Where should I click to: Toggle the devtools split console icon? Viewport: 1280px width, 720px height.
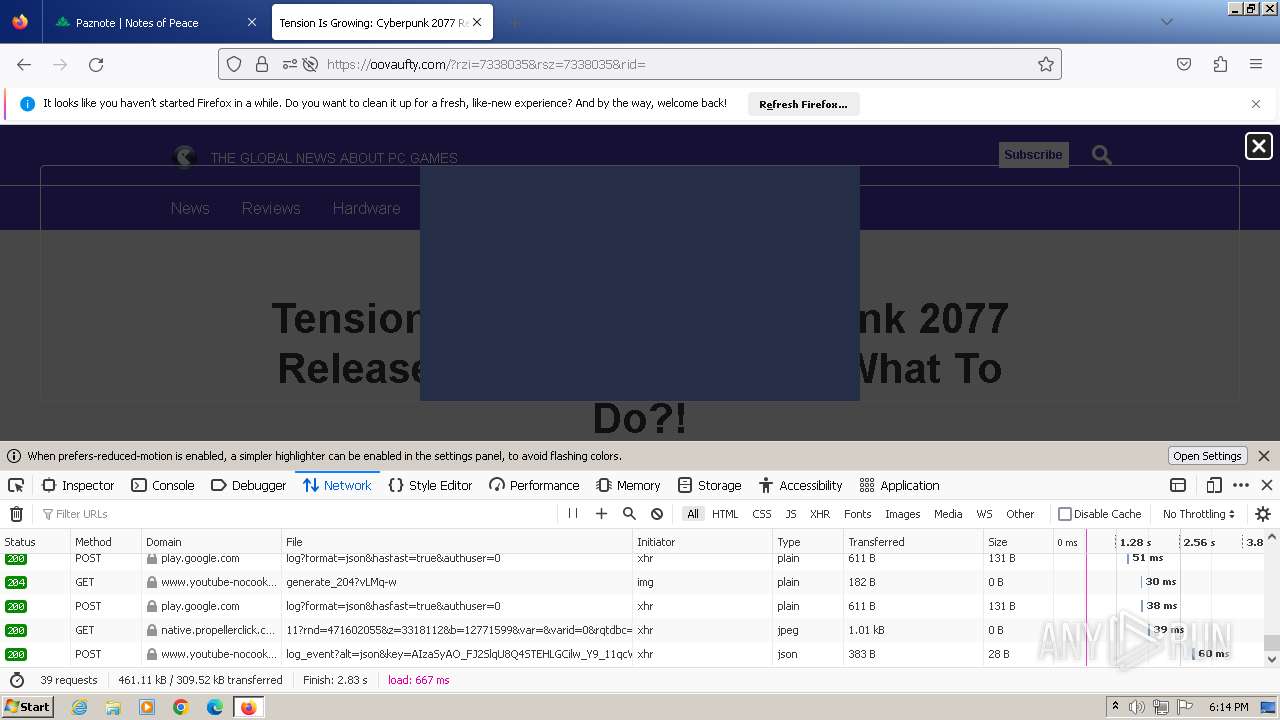coord(1178,485)
